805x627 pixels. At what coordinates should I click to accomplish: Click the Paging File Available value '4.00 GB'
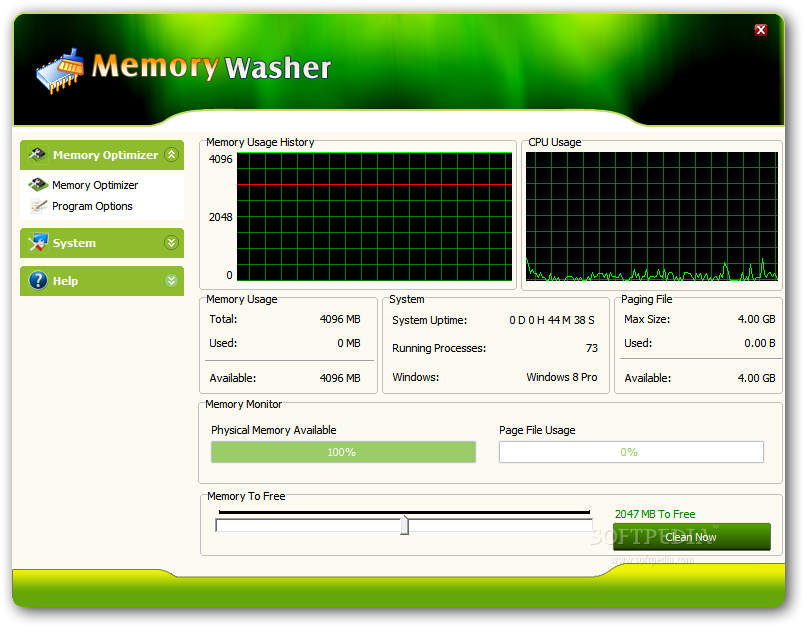(x=756, y=378)
